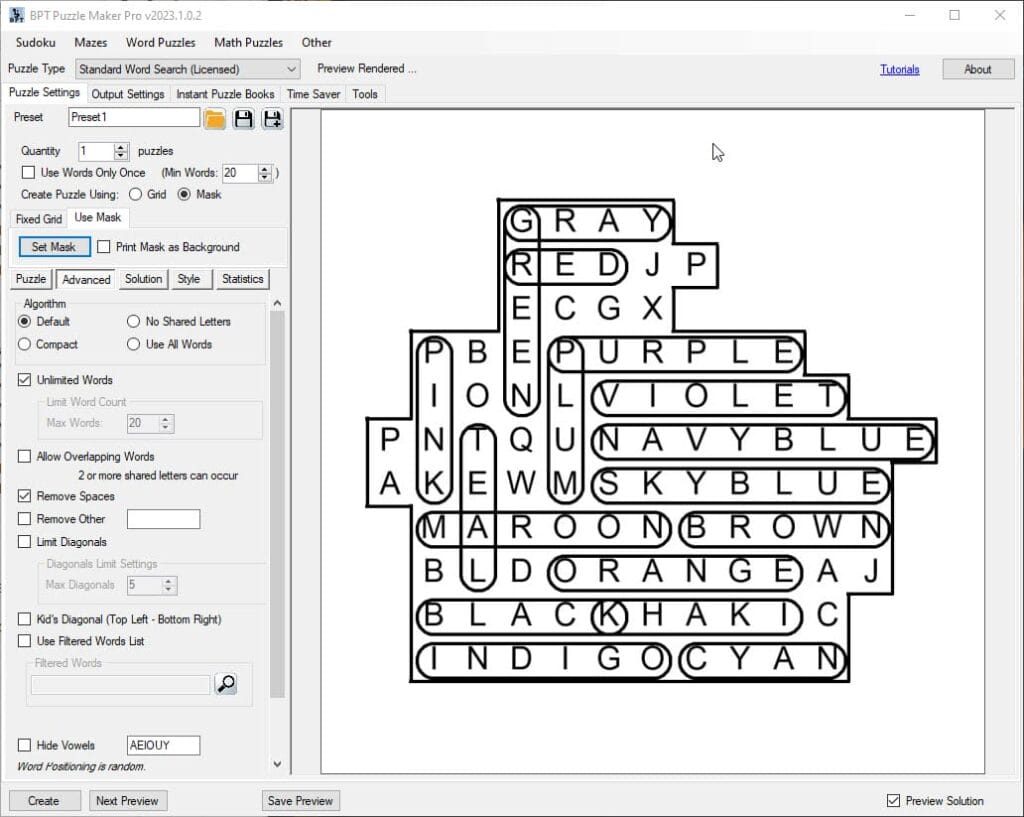Open a preset with the folder icon
The width and height of the screenshot is (1024, 817).
pos(215,119)
